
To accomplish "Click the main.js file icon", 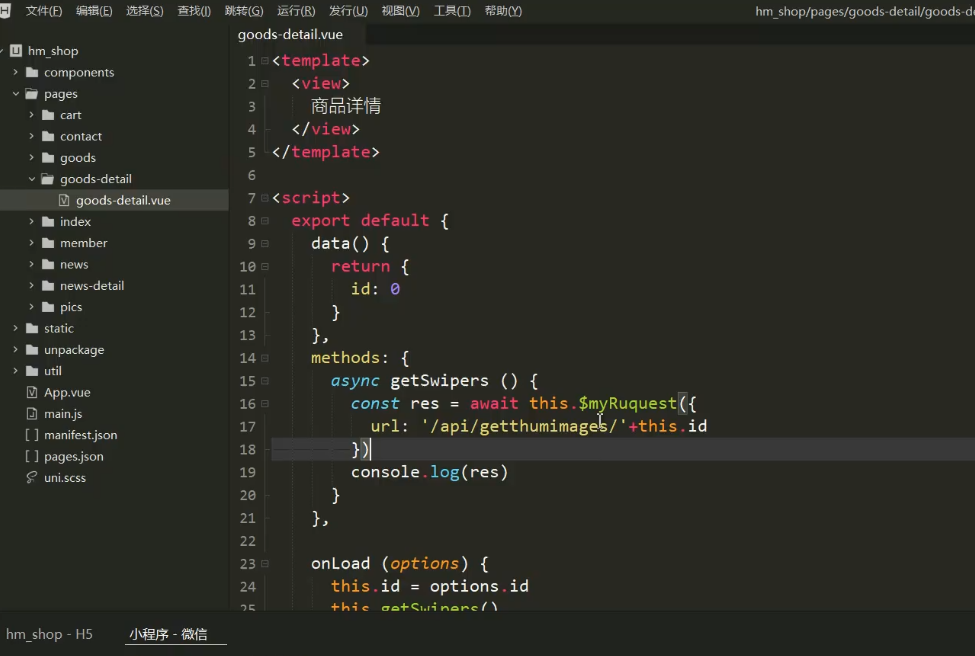I will 32,413.
